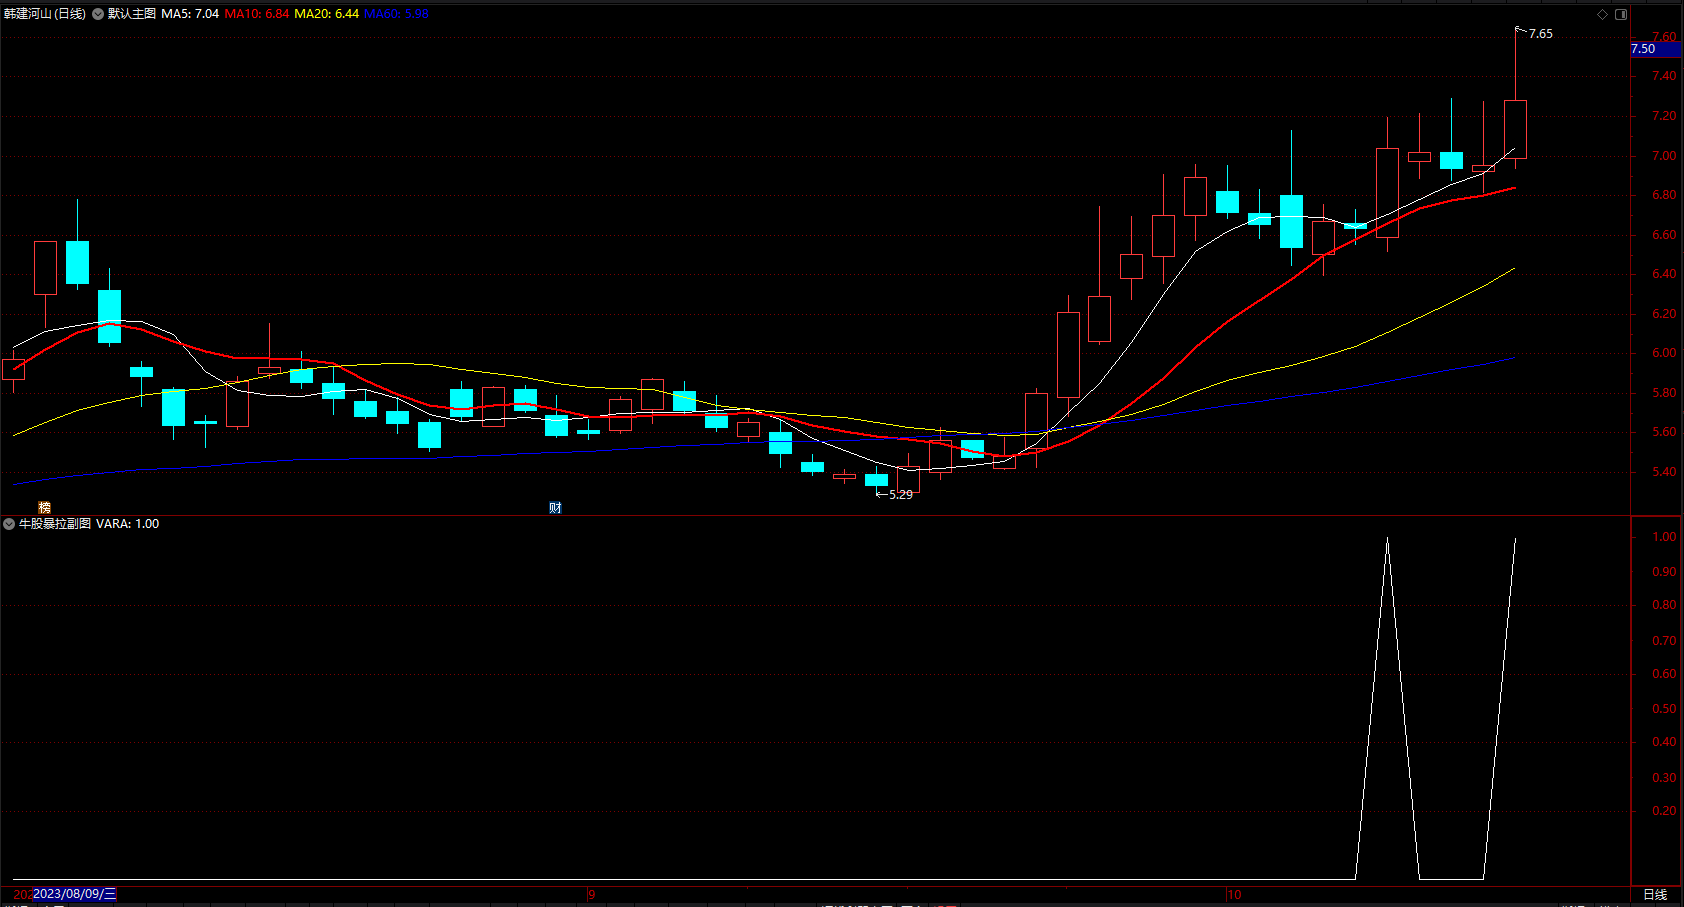Click the 2023/08/09/三 date label
This screenshot has width=1684, height=907.
75,894
